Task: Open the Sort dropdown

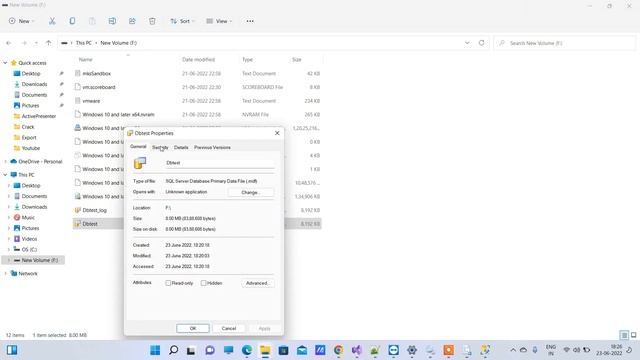Action: click(x=182, y=21)
